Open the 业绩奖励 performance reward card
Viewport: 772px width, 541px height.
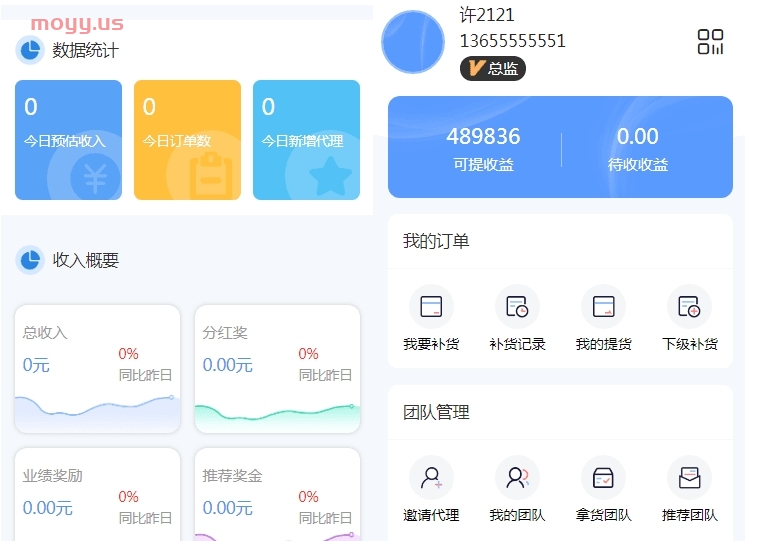pyautogui.click(x=97, y=494)
